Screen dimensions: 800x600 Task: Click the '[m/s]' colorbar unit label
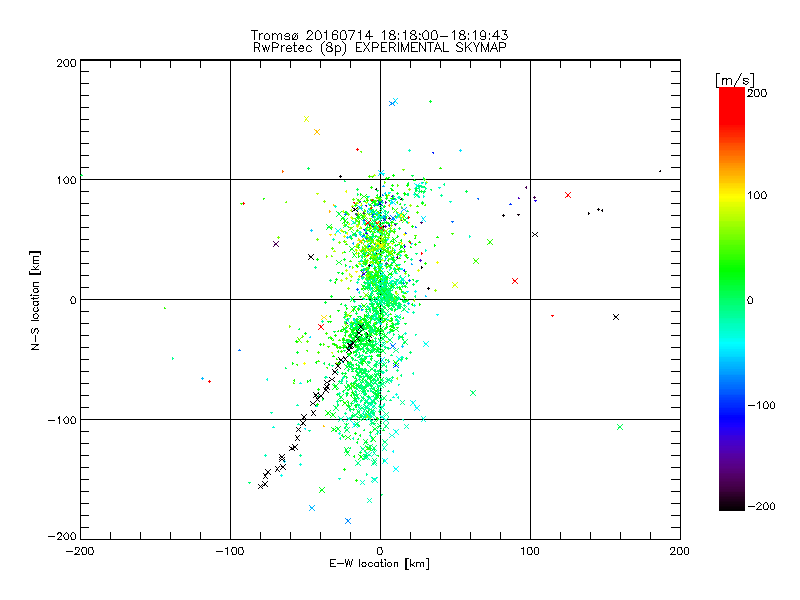[x=735, y=80]
